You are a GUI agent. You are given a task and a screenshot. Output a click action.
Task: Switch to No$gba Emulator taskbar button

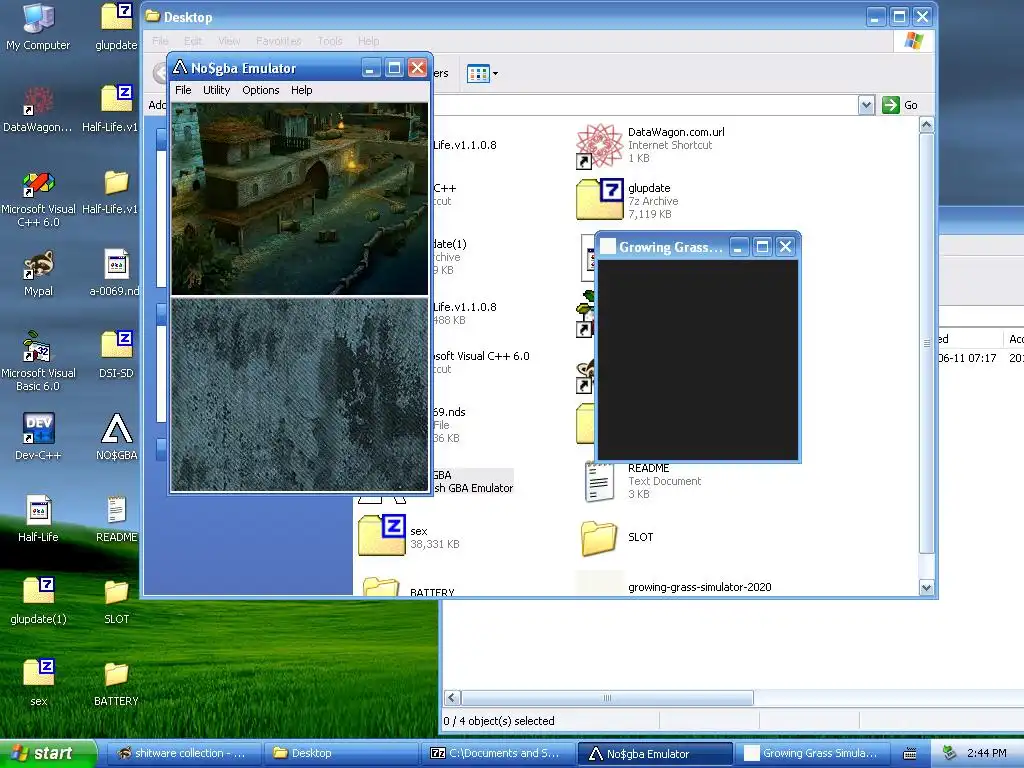tap(655, 754)
